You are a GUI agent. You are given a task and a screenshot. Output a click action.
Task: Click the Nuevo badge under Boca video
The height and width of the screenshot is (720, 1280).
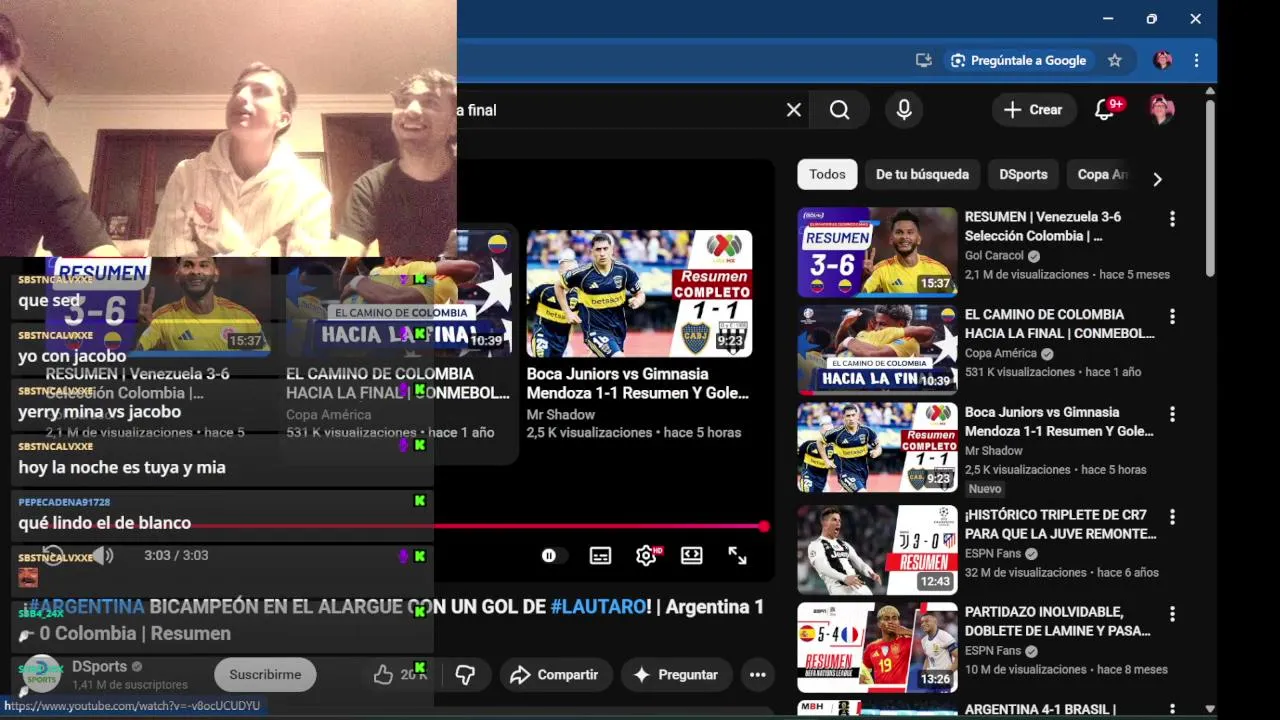point(985,489)
